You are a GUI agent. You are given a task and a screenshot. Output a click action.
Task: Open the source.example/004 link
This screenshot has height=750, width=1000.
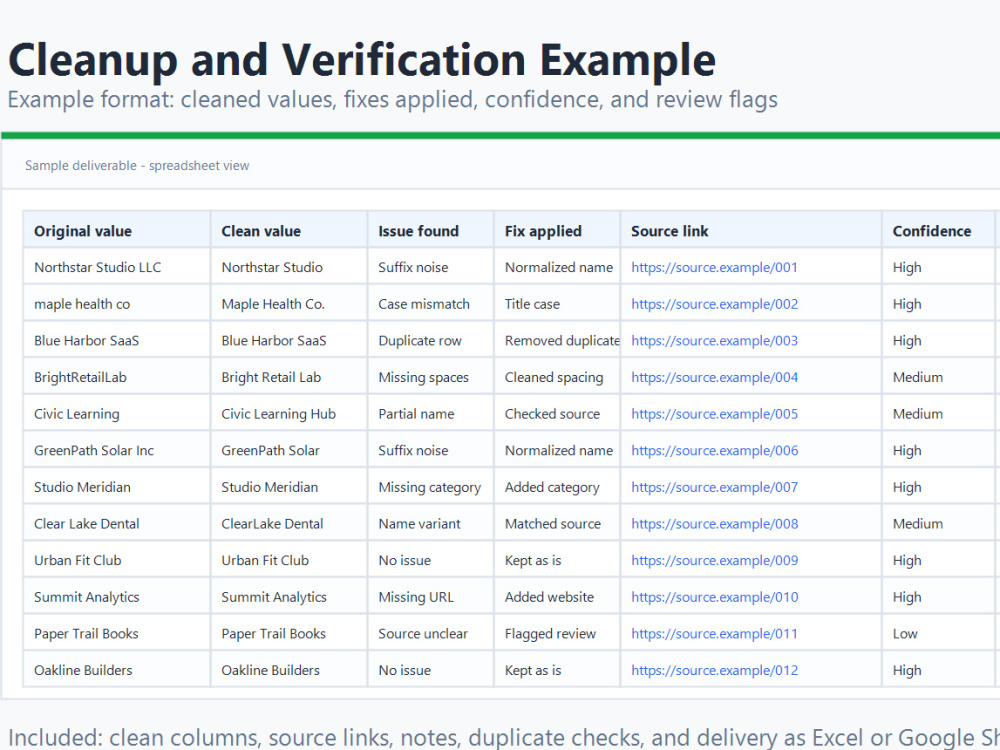714,378
